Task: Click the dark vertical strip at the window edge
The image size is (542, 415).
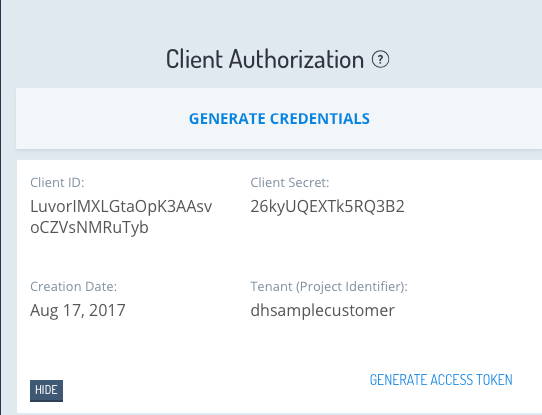Action: [1, 207]
